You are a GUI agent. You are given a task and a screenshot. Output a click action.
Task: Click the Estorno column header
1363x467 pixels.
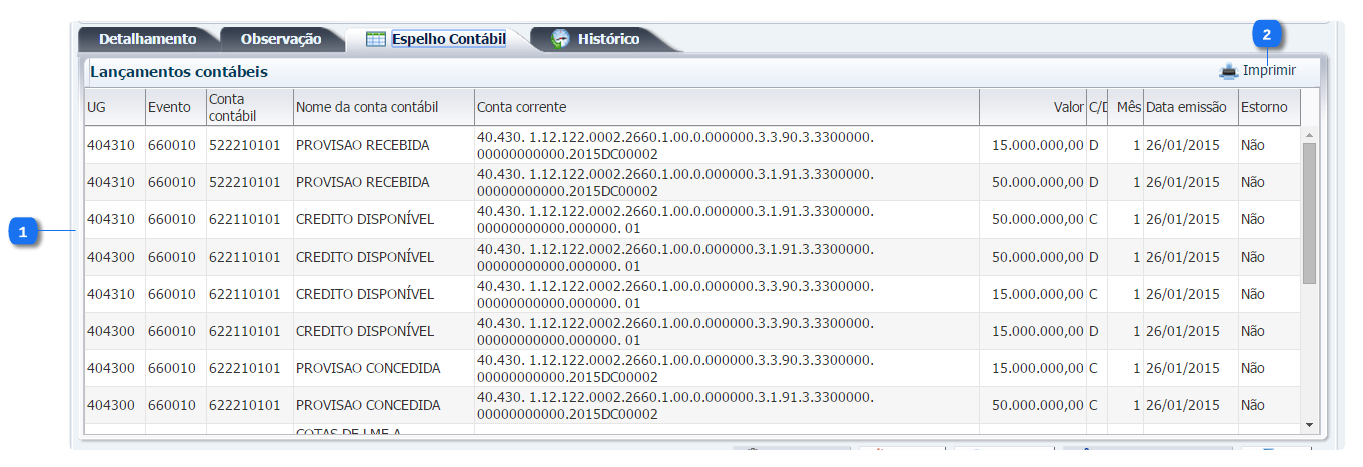(x=1264, y=107)
